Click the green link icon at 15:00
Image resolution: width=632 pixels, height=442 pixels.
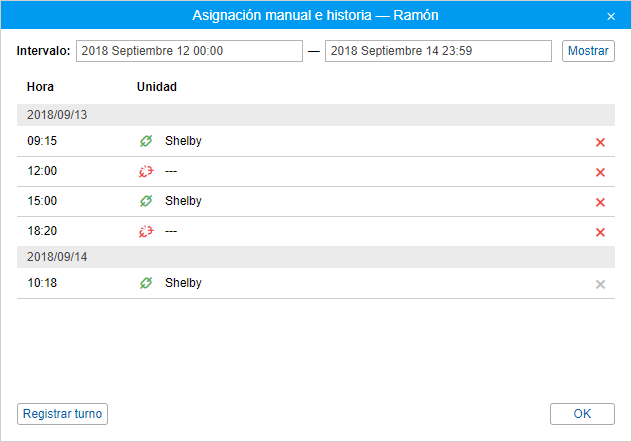tap(146, 201)
